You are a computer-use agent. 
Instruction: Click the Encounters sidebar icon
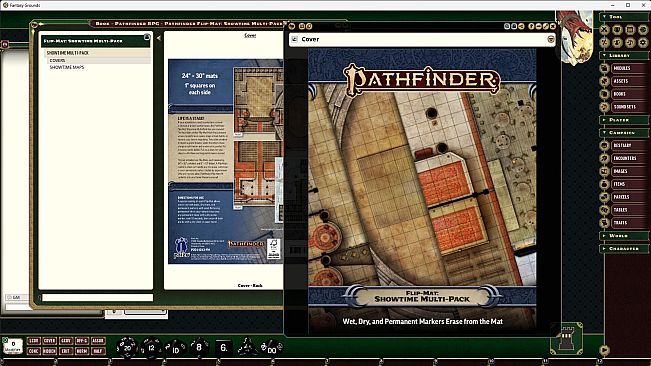click(x=604, y=158)
